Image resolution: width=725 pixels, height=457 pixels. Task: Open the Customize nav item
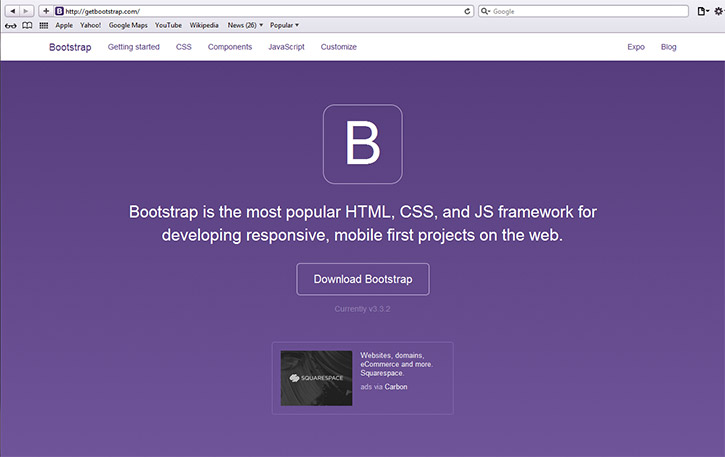338,47
